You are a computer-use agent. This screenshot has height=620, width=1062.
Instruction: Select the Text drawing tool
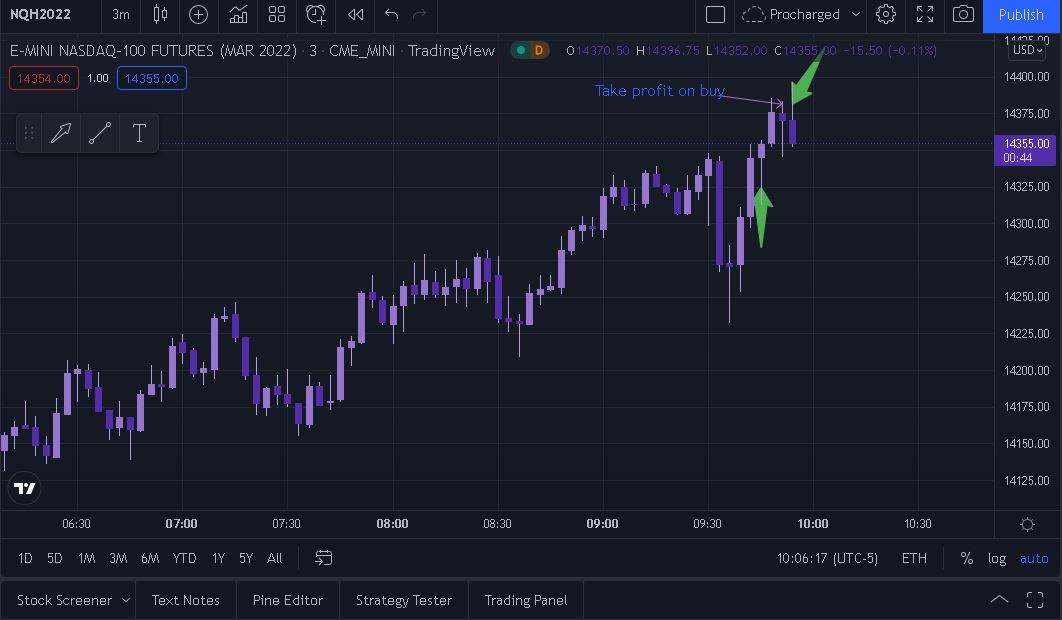139,133
